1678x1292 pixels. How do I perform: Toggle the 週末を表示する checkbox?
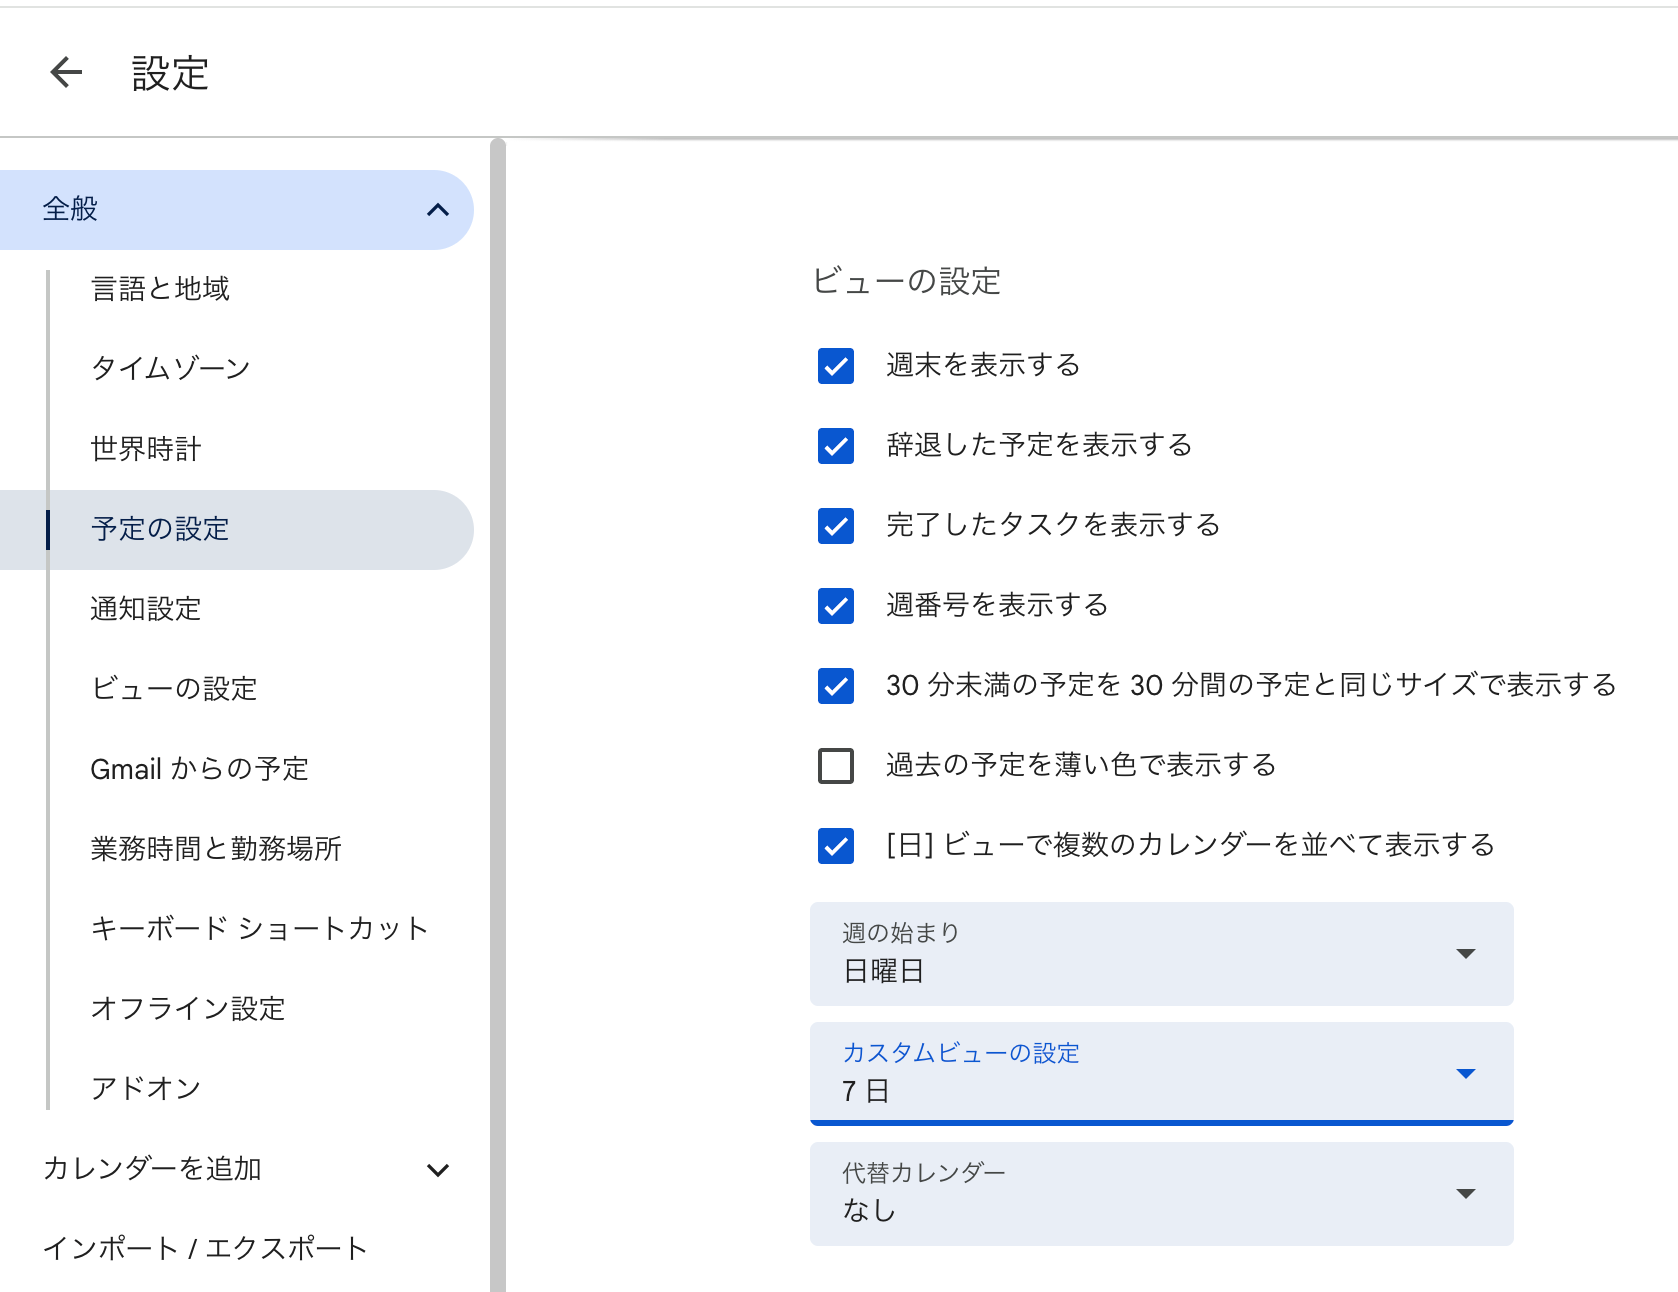click(x=836, y=366)
